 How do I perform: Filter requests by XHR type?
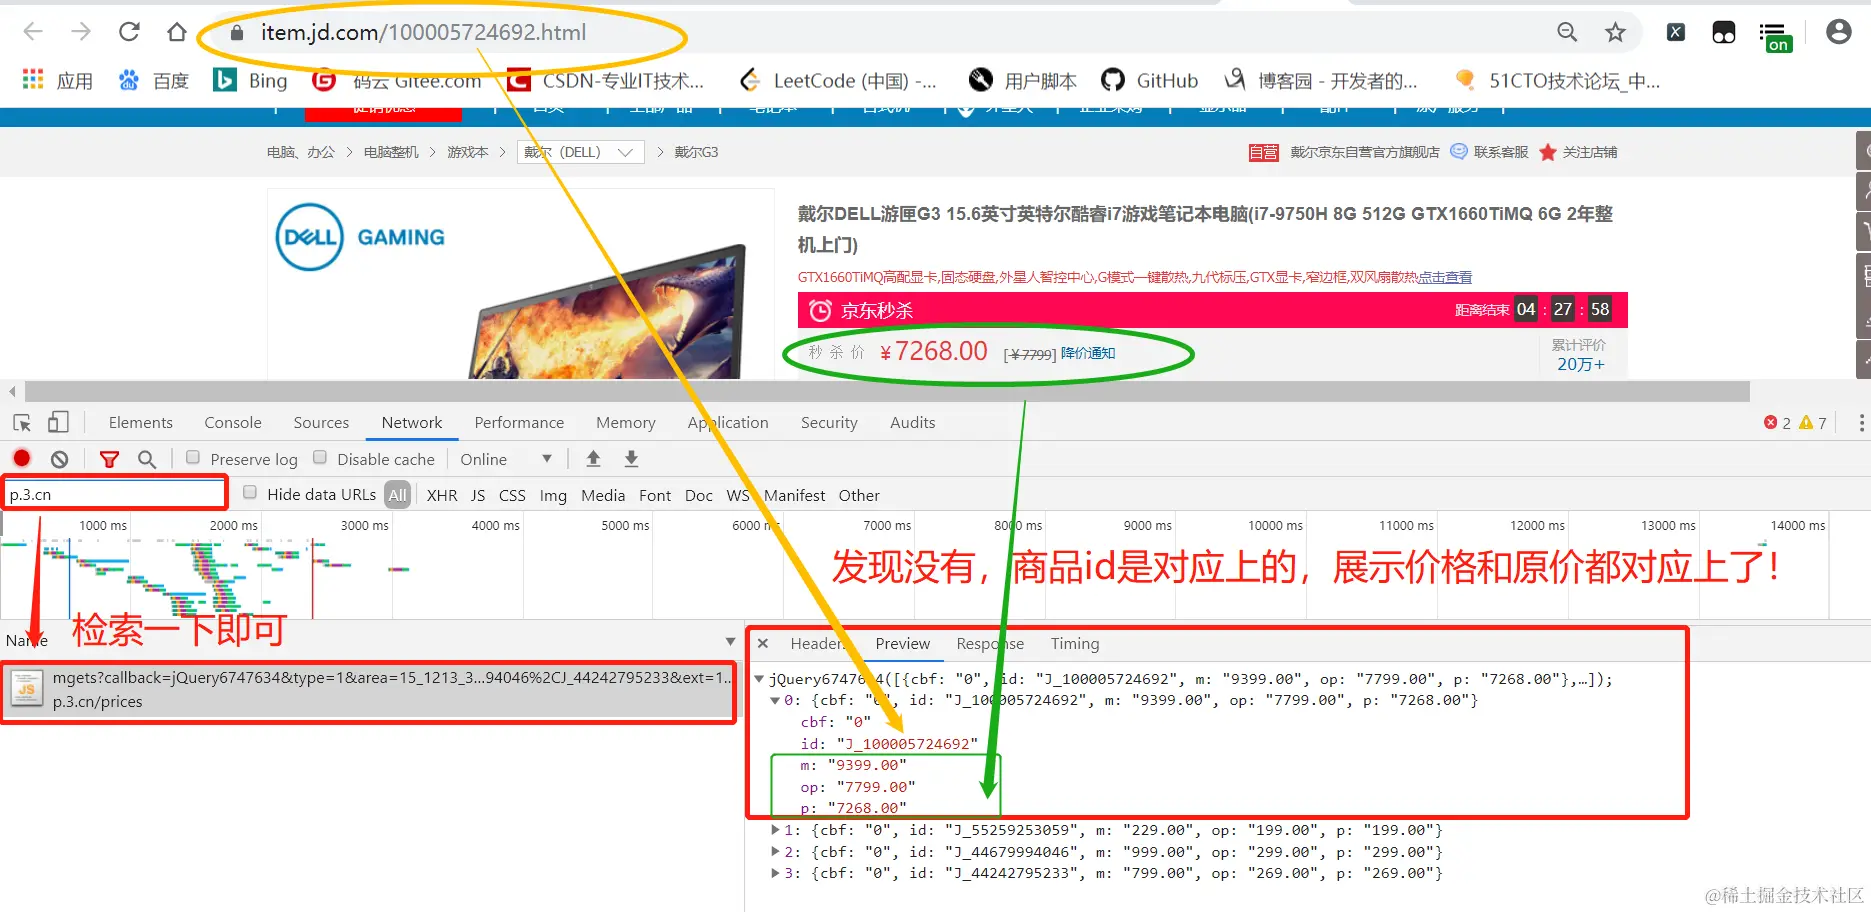[x=442, y=495]
